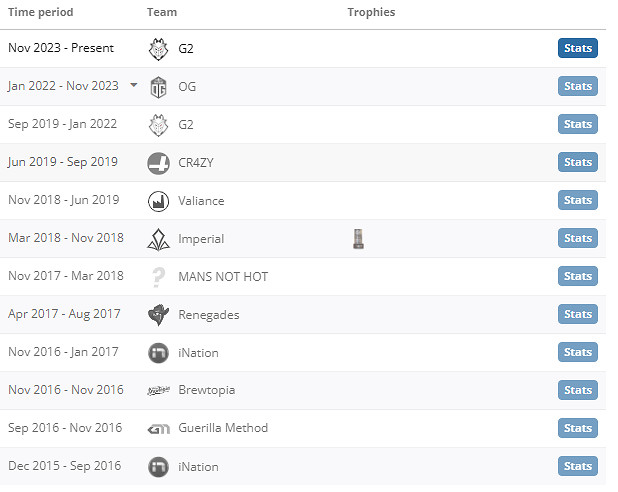Click the Valiance team logo
Image resolution: width=618 pixels, height=492 pixels.
[158, 200]
